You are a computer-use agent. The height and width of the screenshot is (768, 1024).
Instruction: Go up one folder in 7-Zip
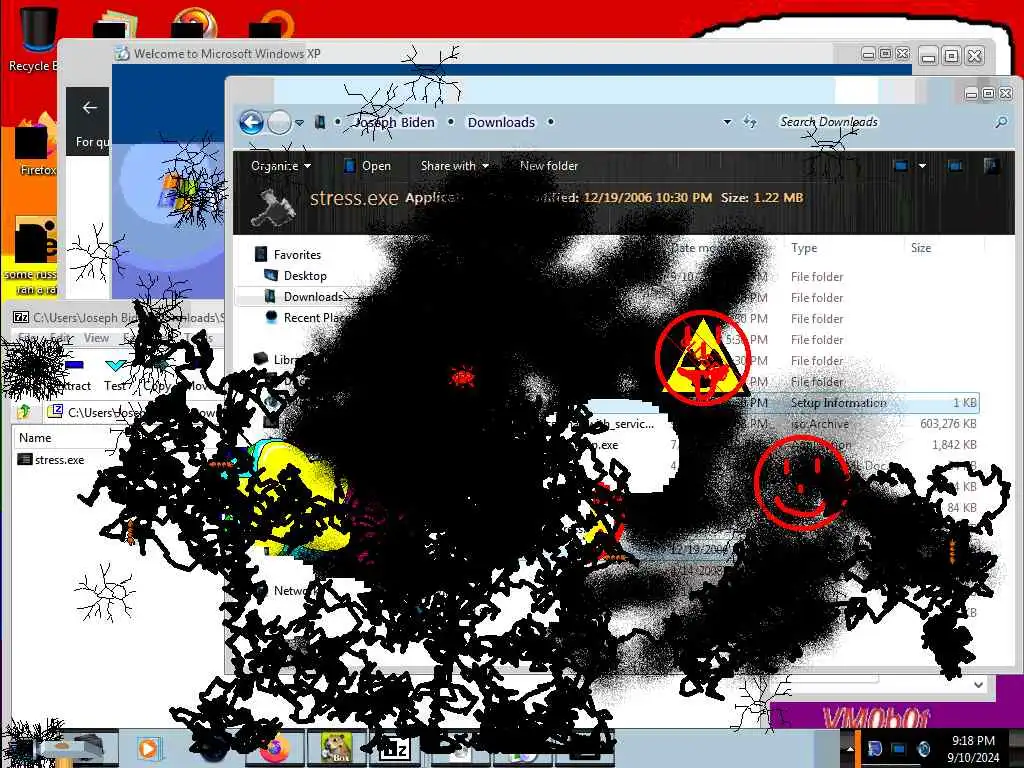[24, 411]
